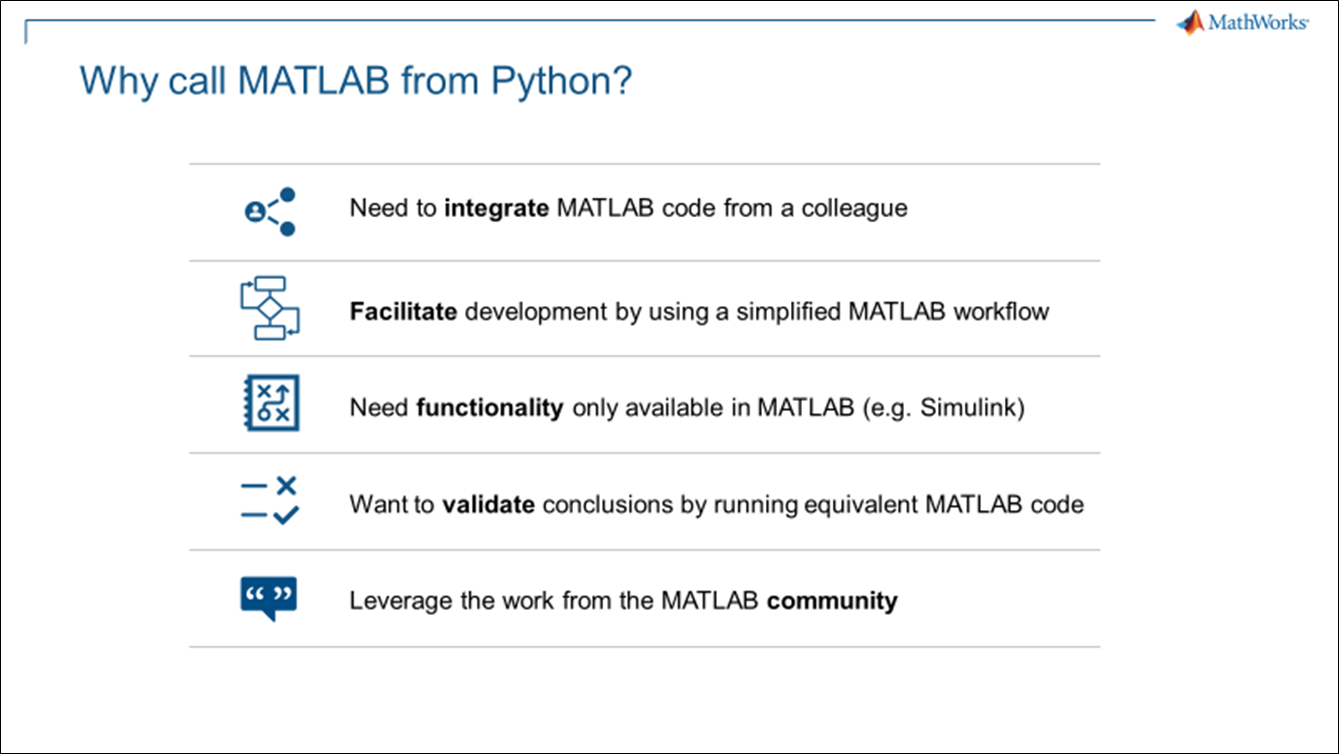The height and width of the screenshot is (754, 1339).
Task: Select the slide title Why call MATLAB from Python
Action: pos(356,81)
